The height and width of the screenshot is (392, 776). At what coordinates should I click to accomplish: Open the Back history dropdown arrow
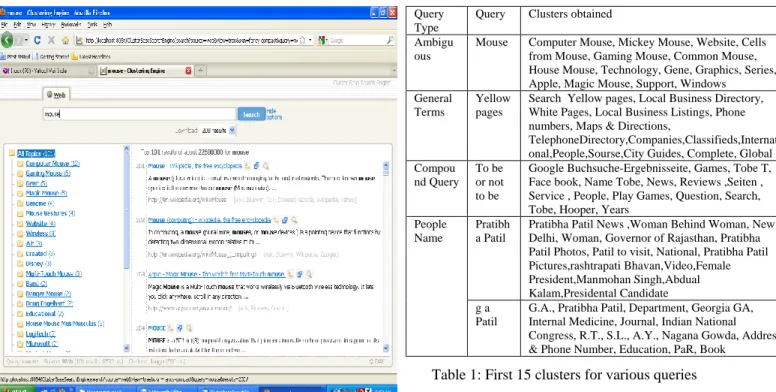click(x=27, y=40)
